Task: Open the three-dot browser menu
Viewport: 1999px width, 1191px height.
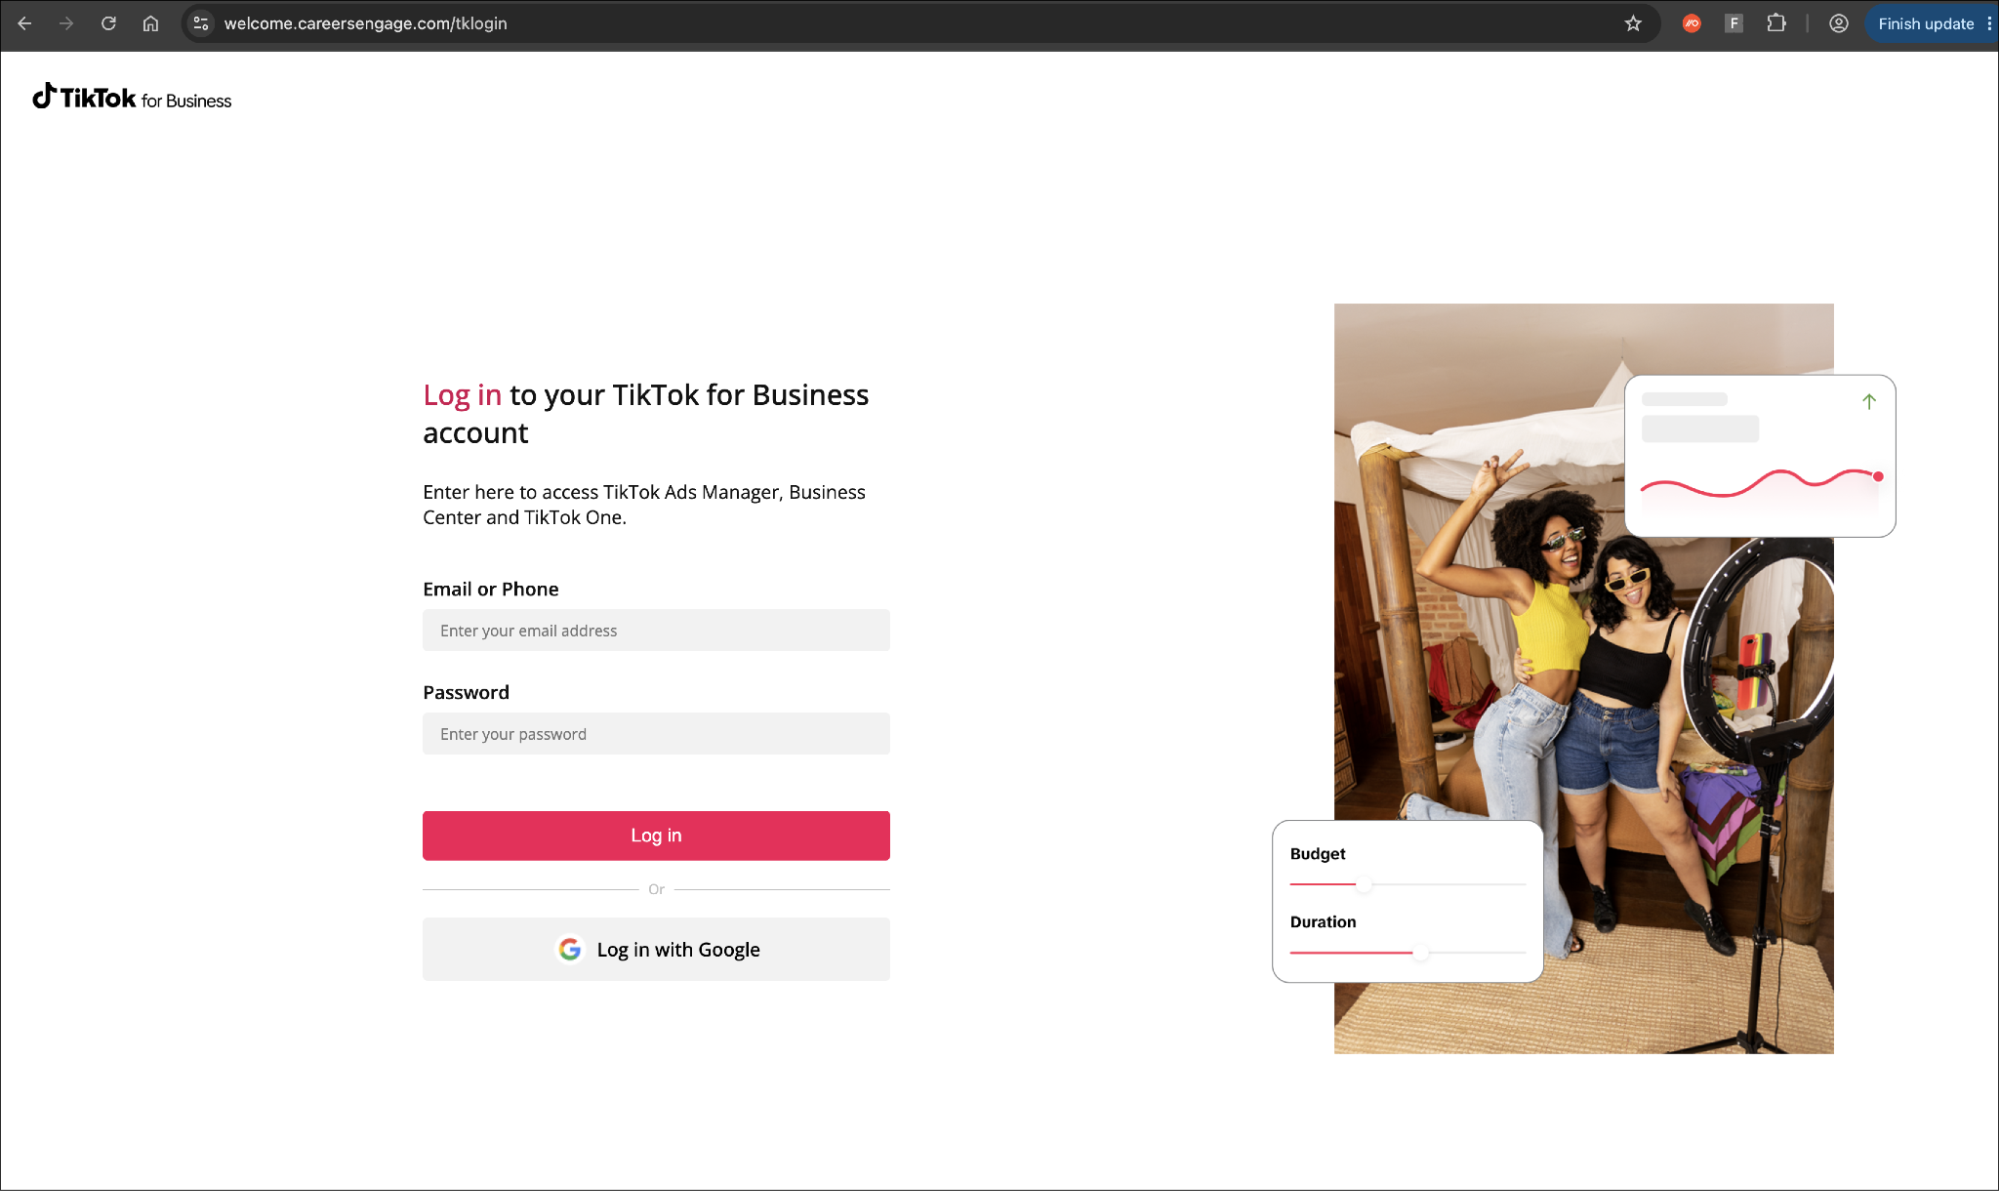Action: 1988,23
